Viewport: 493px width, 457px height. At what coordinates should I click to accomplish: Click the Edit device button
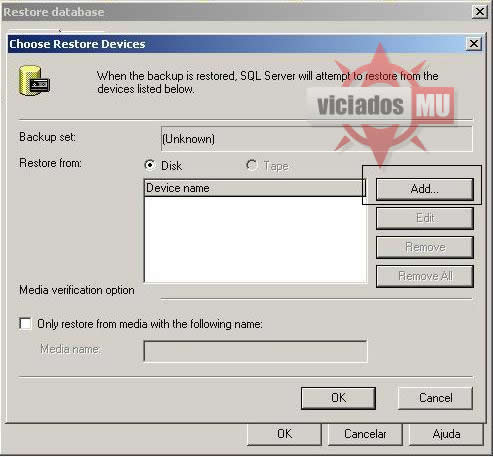coord(425,218)
